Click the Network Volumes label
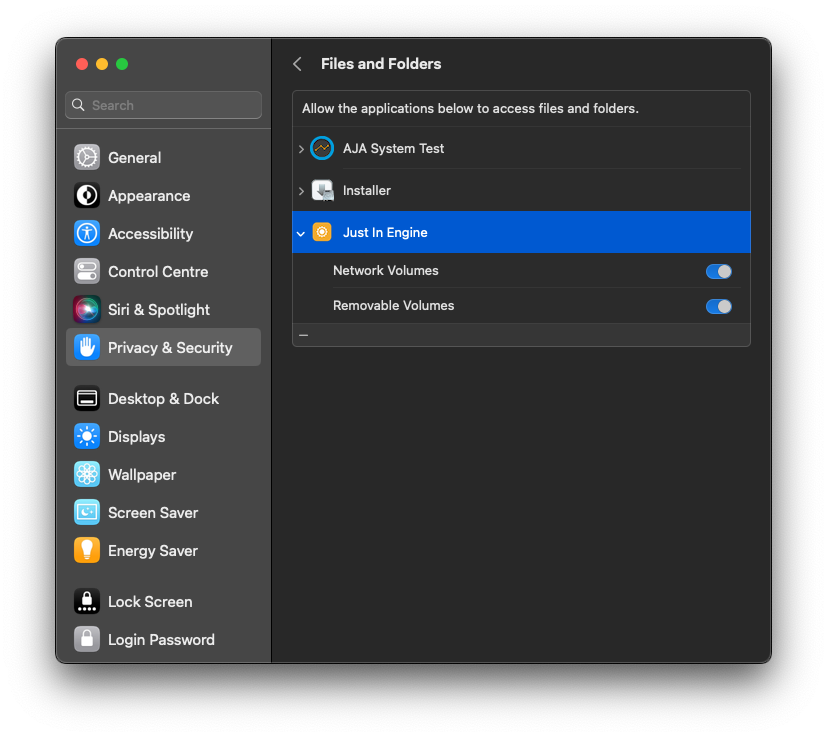 point(386,270)
